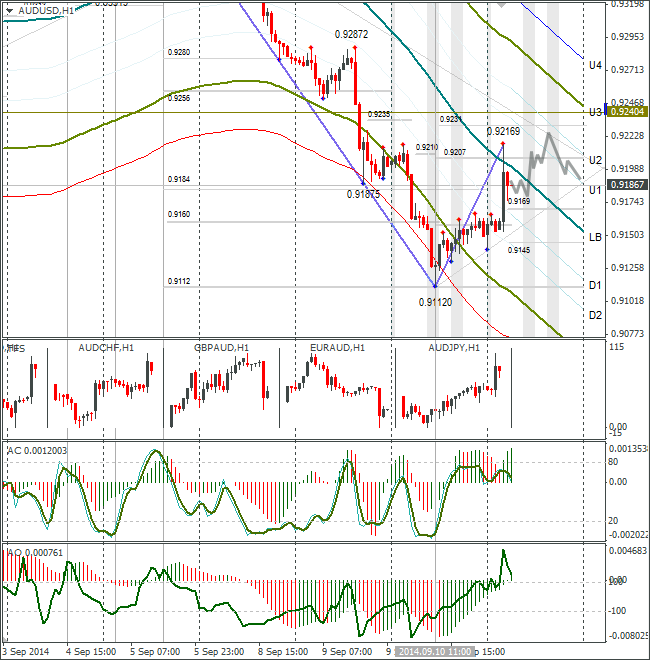Click the 0.9231 level label
The image size is (650, 660).
(450, 119)
